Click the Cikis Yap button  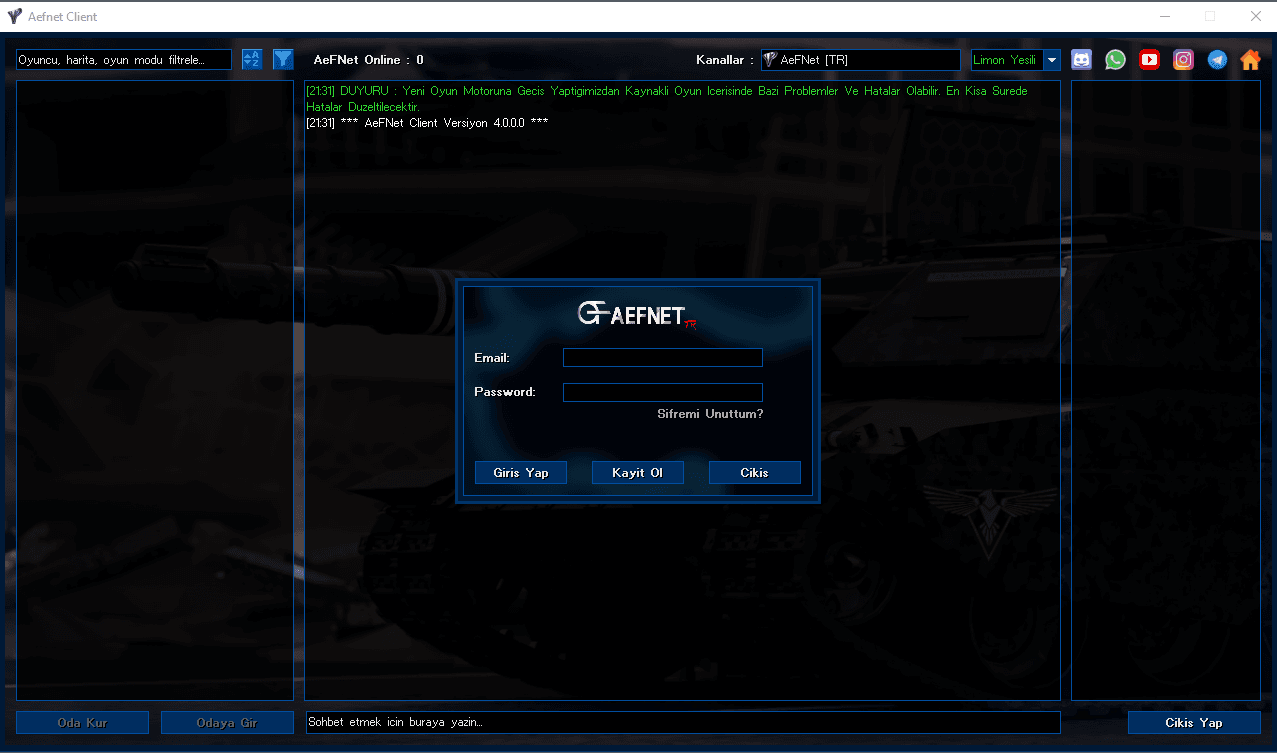click(x=1194, y=723)
